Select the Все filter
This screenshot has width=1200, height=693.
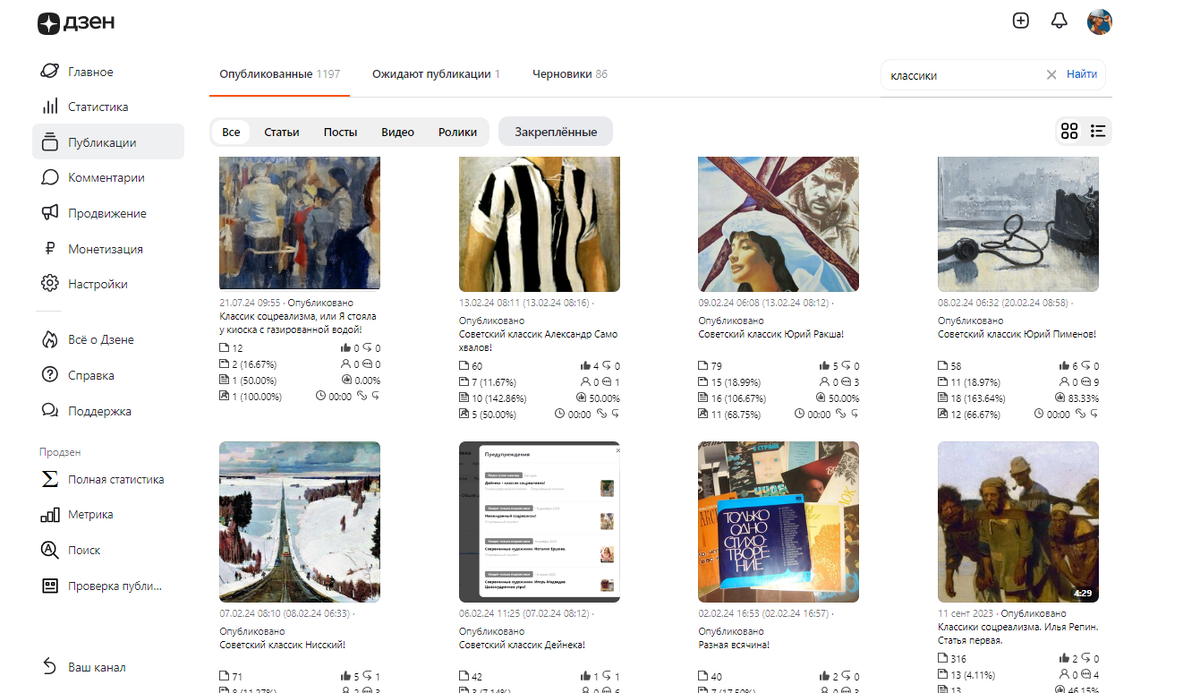point(231,132)
